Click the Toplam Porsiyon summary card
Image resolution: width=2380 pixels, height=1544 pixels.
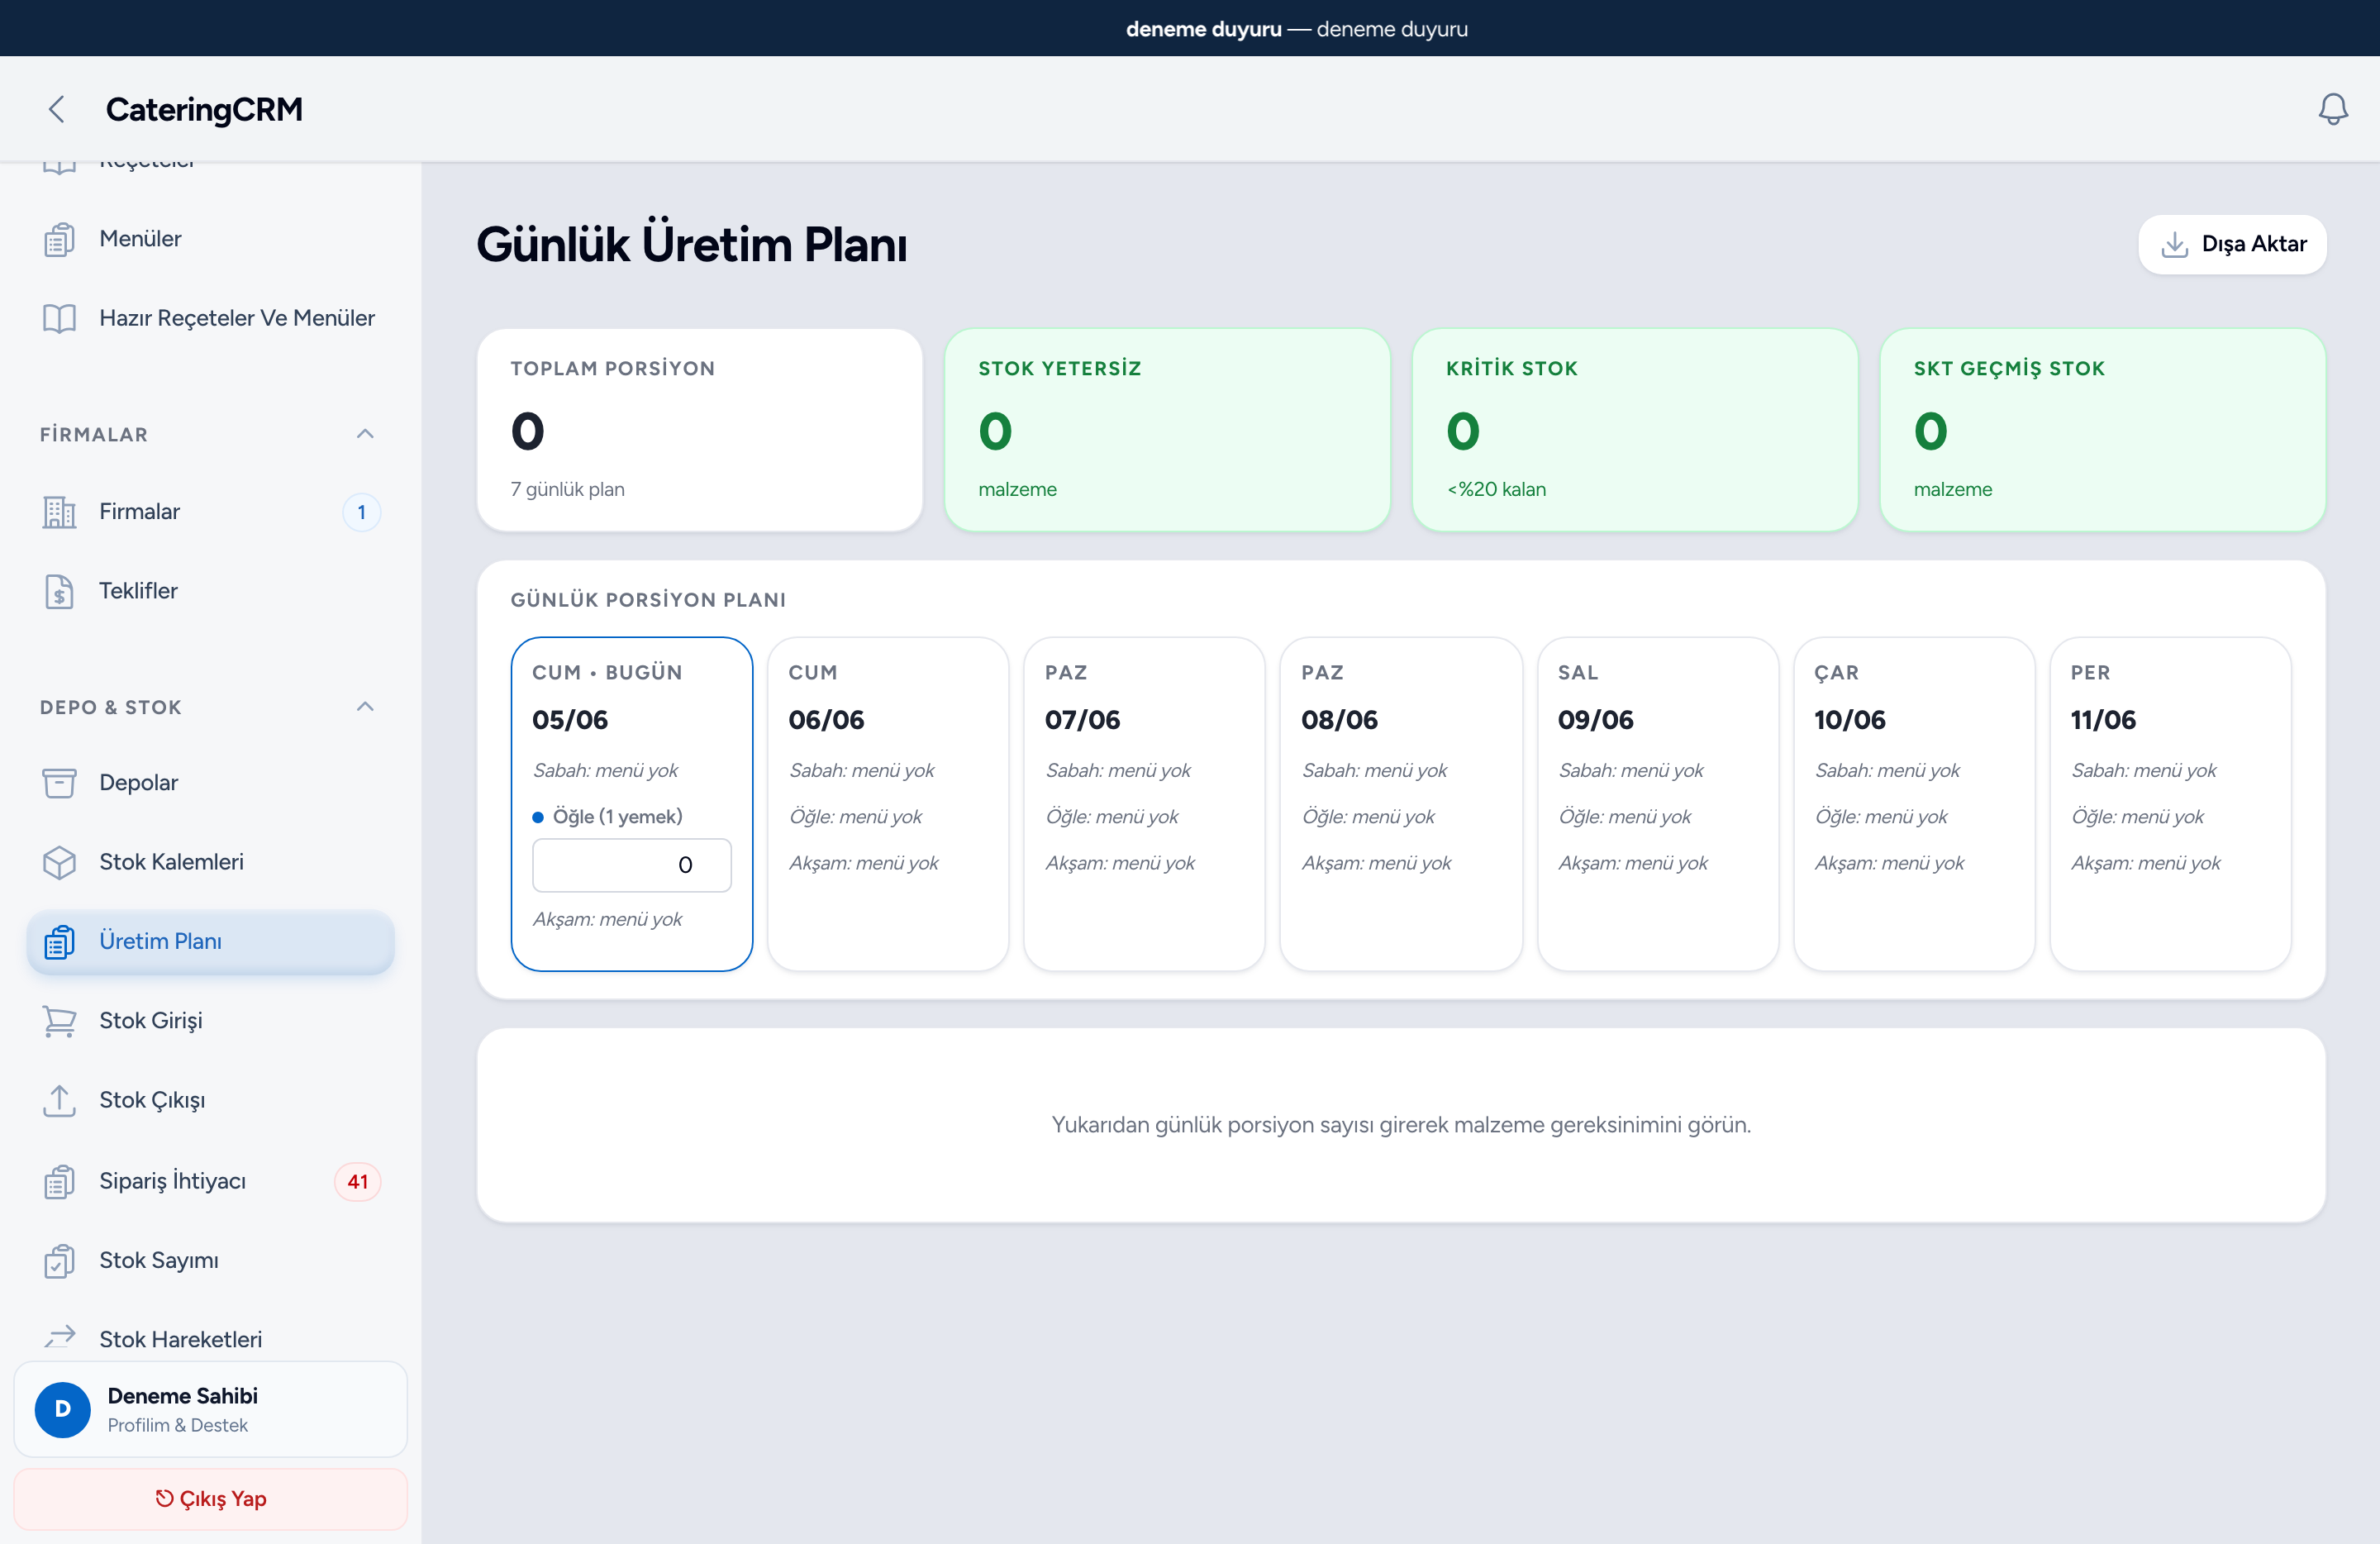[700, 430]
